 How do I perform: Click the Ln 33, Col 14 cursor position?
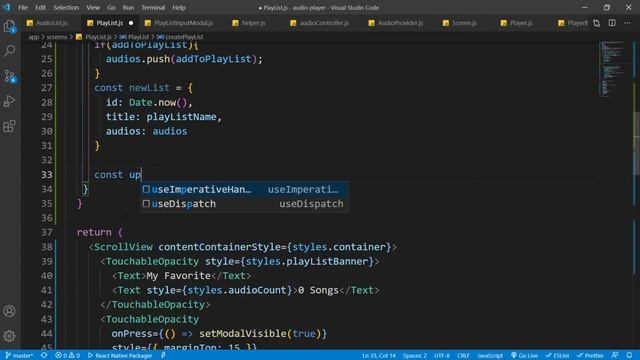379,356
